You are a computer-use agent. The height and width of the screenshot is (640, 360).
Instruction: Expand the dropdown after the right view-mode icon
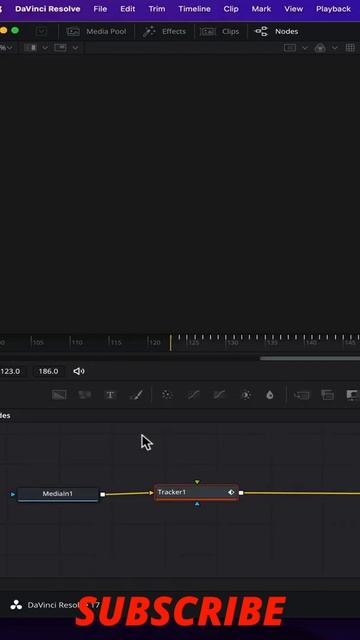304,48
